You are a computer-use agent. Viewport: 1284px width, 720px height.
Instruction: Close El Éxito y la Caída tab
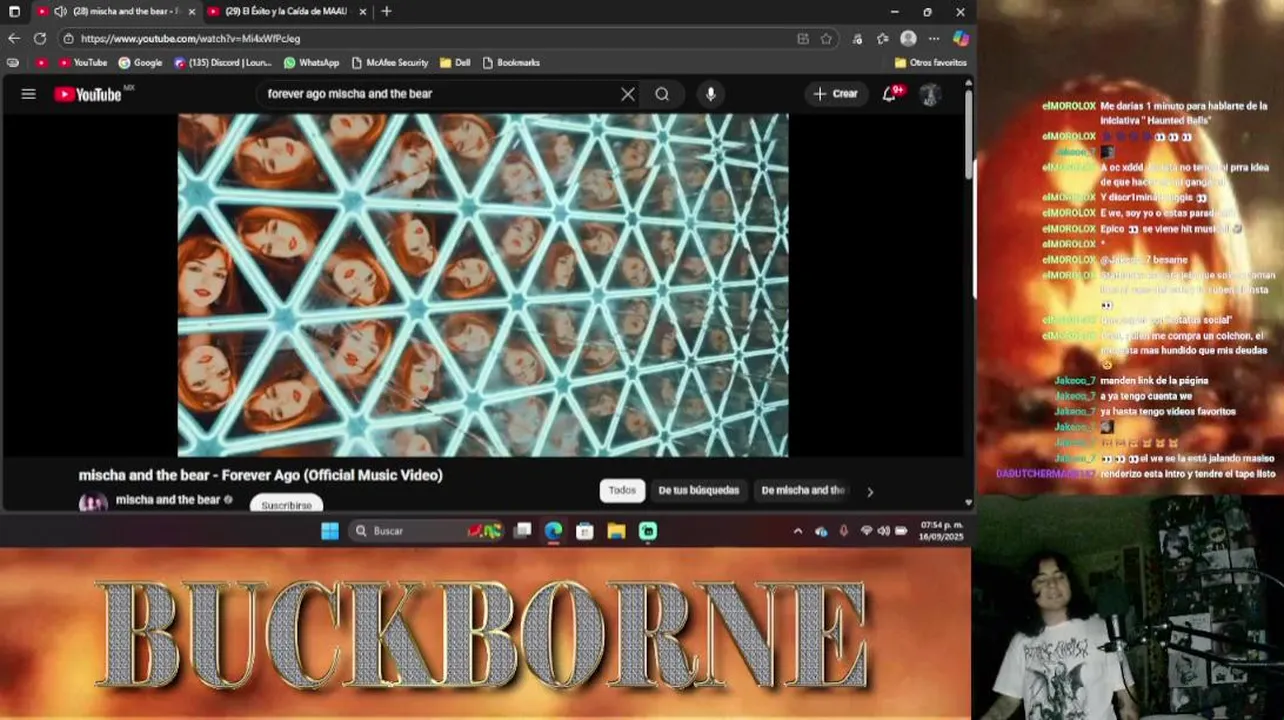362,12
